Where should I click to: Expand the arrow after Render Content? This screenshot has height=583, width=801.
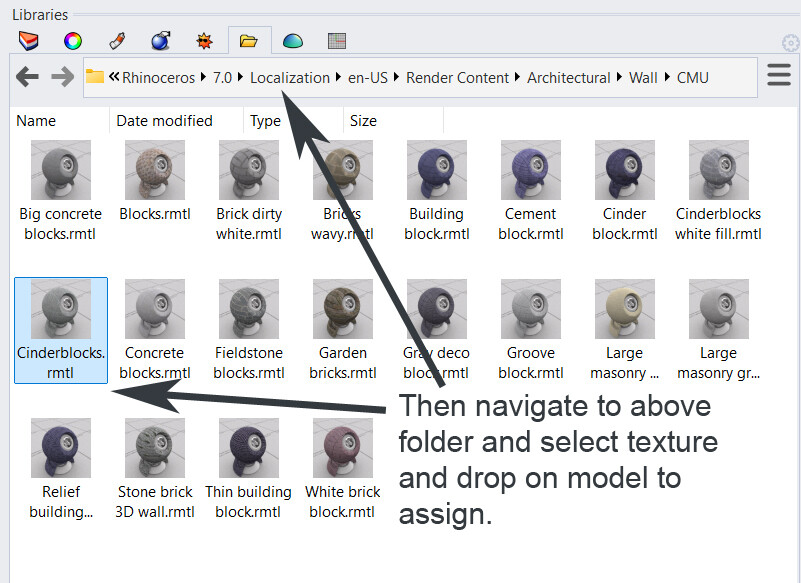(x=517, y=77)
